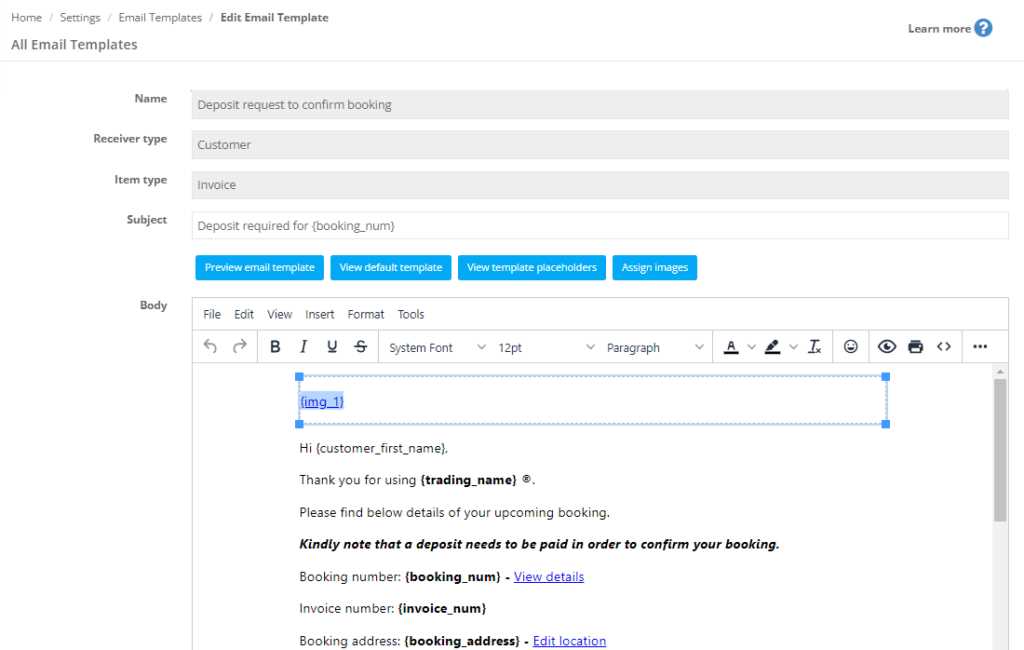Click the 'Kindly note that a deposit' sentence
Image resolution: width=1024 pixels, height=650 pixels.
539,544
